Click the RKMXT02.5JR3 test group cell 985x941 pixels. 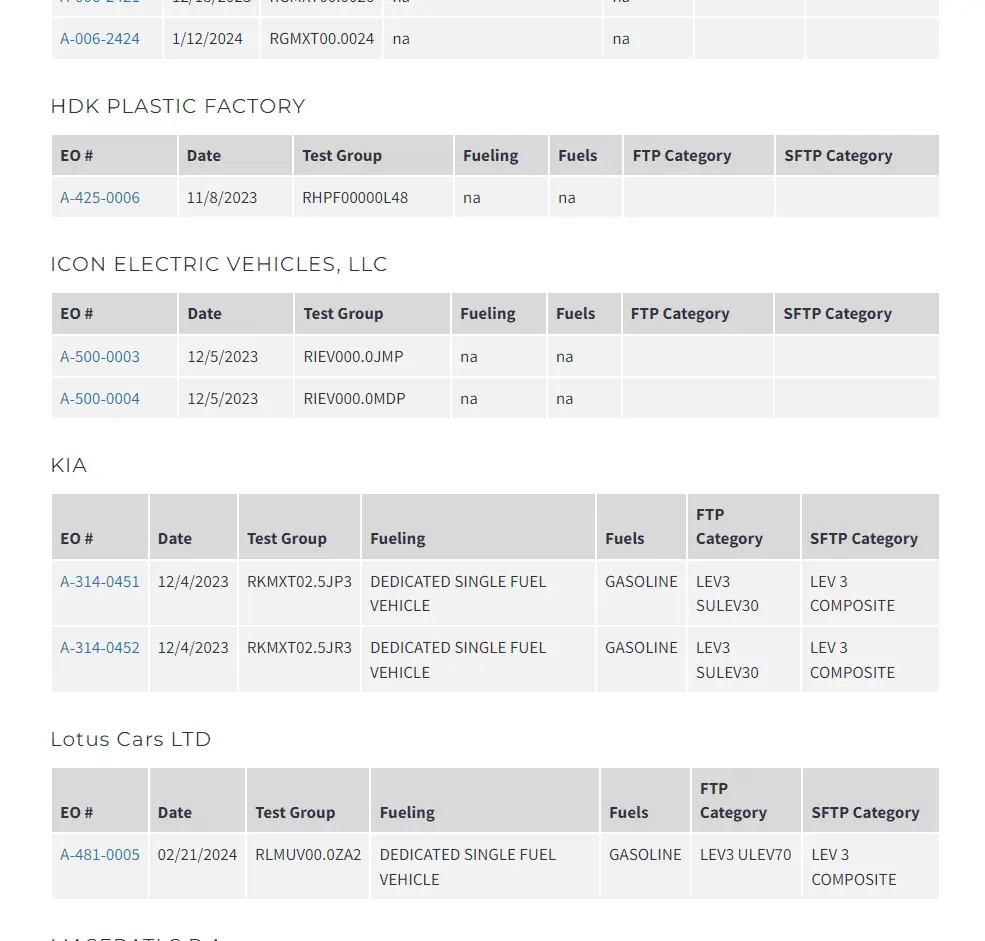pos(299,647)
